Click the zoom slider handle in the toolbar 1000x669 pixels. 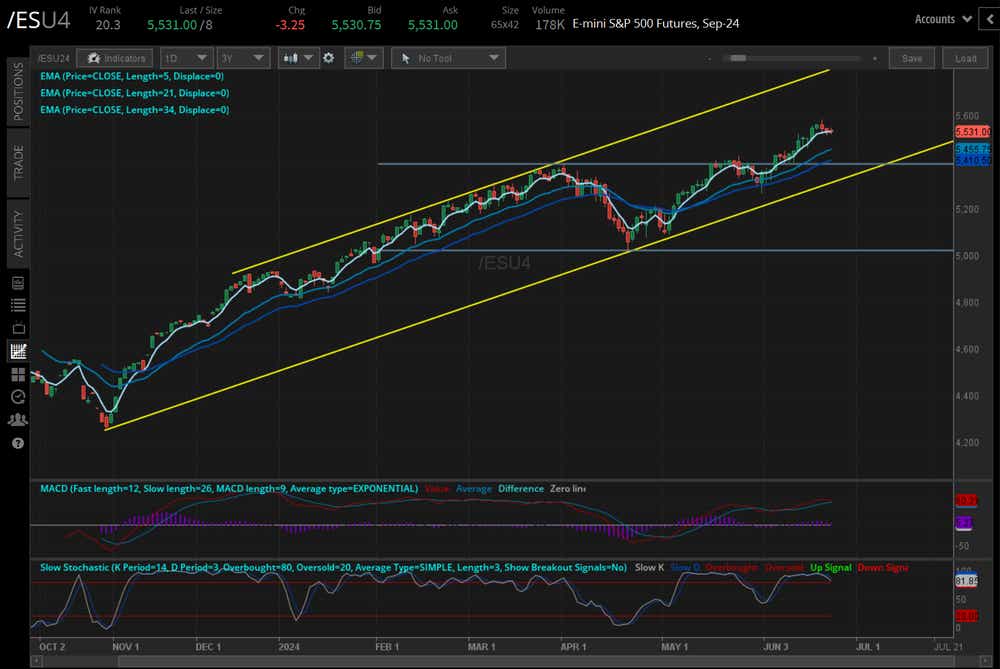pyautogui.click(x=738, y=58)
